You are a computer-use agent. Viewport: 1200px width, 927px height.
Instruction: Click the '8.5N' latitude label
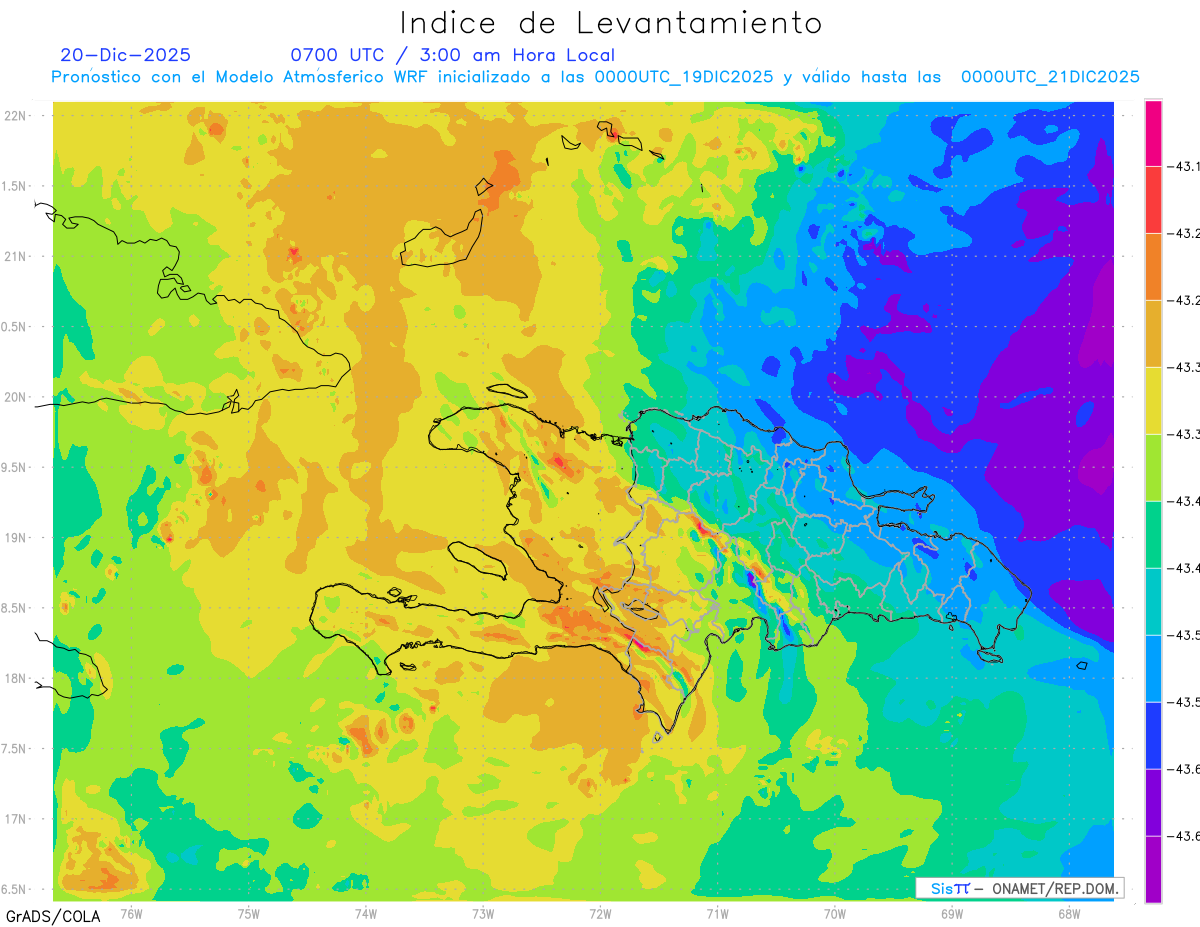pyautogui.click(x=14, y=608)
